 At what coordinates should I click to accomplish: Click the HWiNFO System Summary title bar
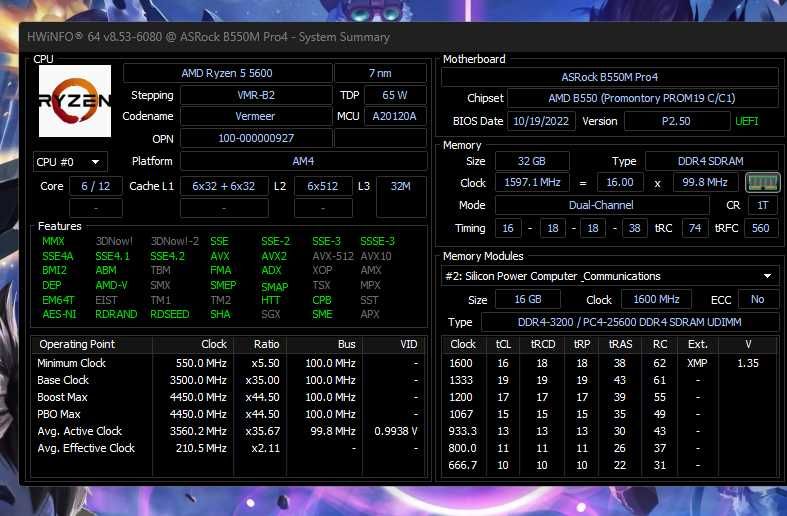point(403,37)
